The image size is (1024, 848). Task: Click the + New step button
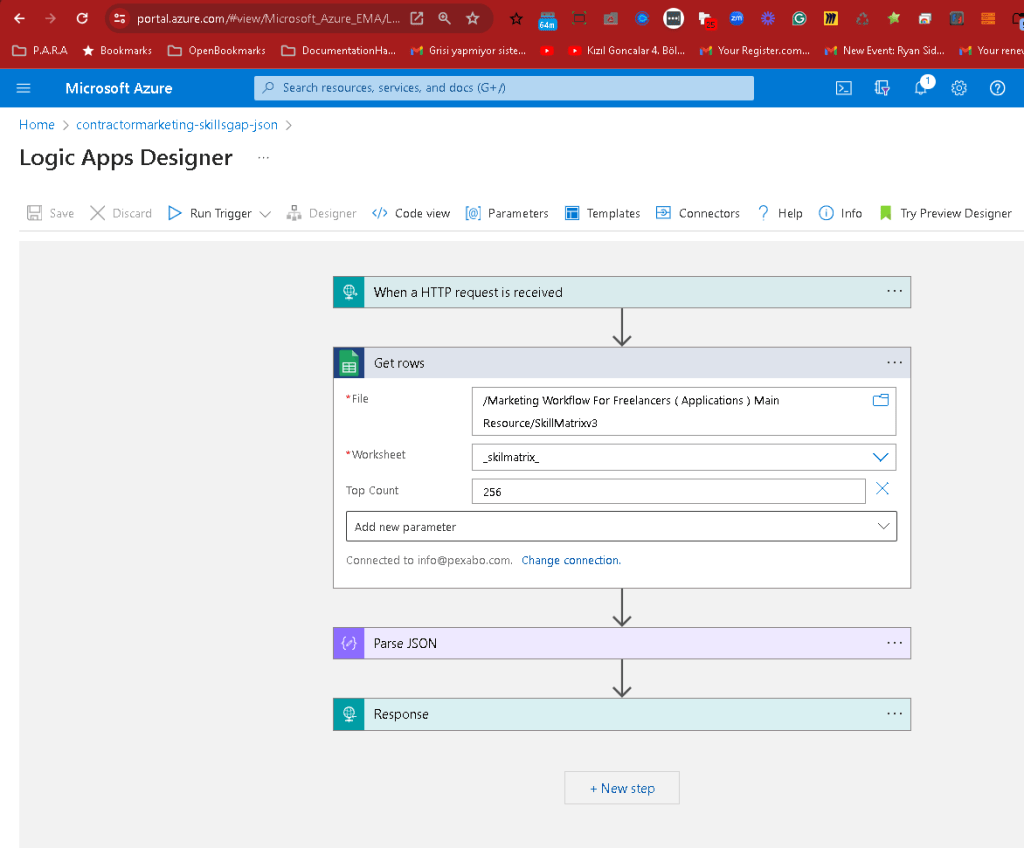pyautogui.click(x=622, y=788)
